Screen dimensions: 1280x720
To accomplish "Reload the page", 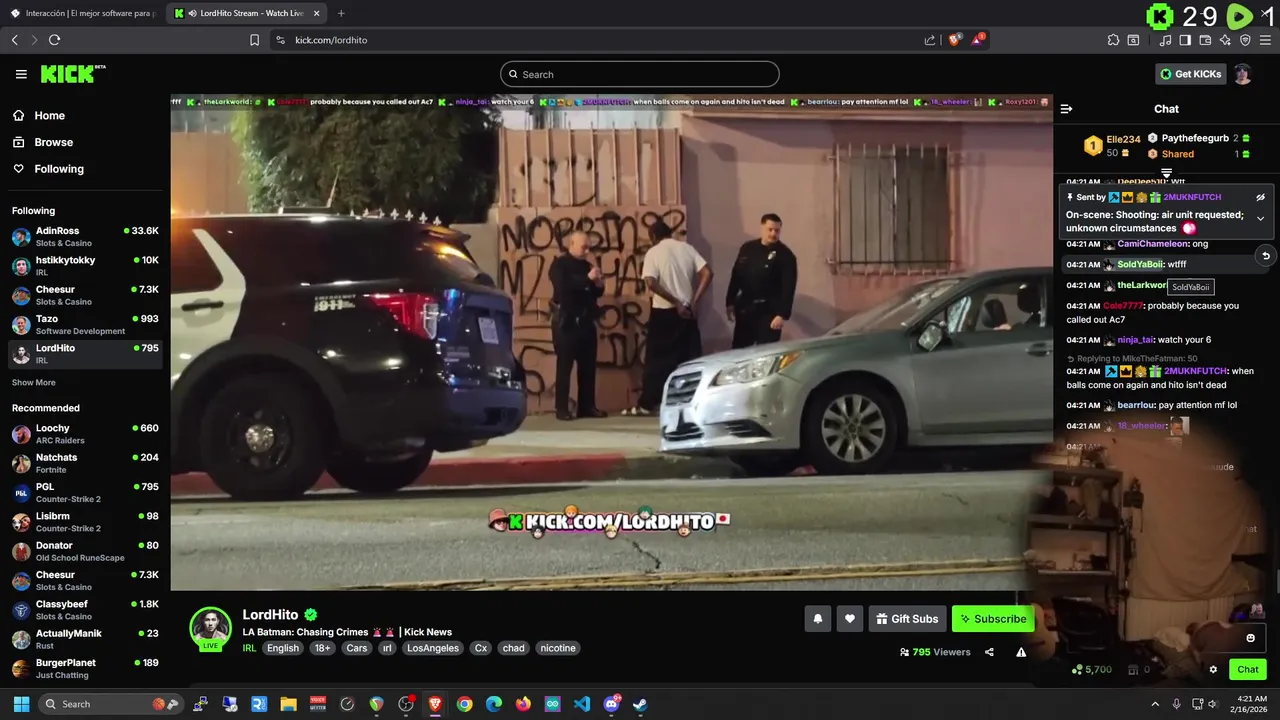I will [54, 40].
